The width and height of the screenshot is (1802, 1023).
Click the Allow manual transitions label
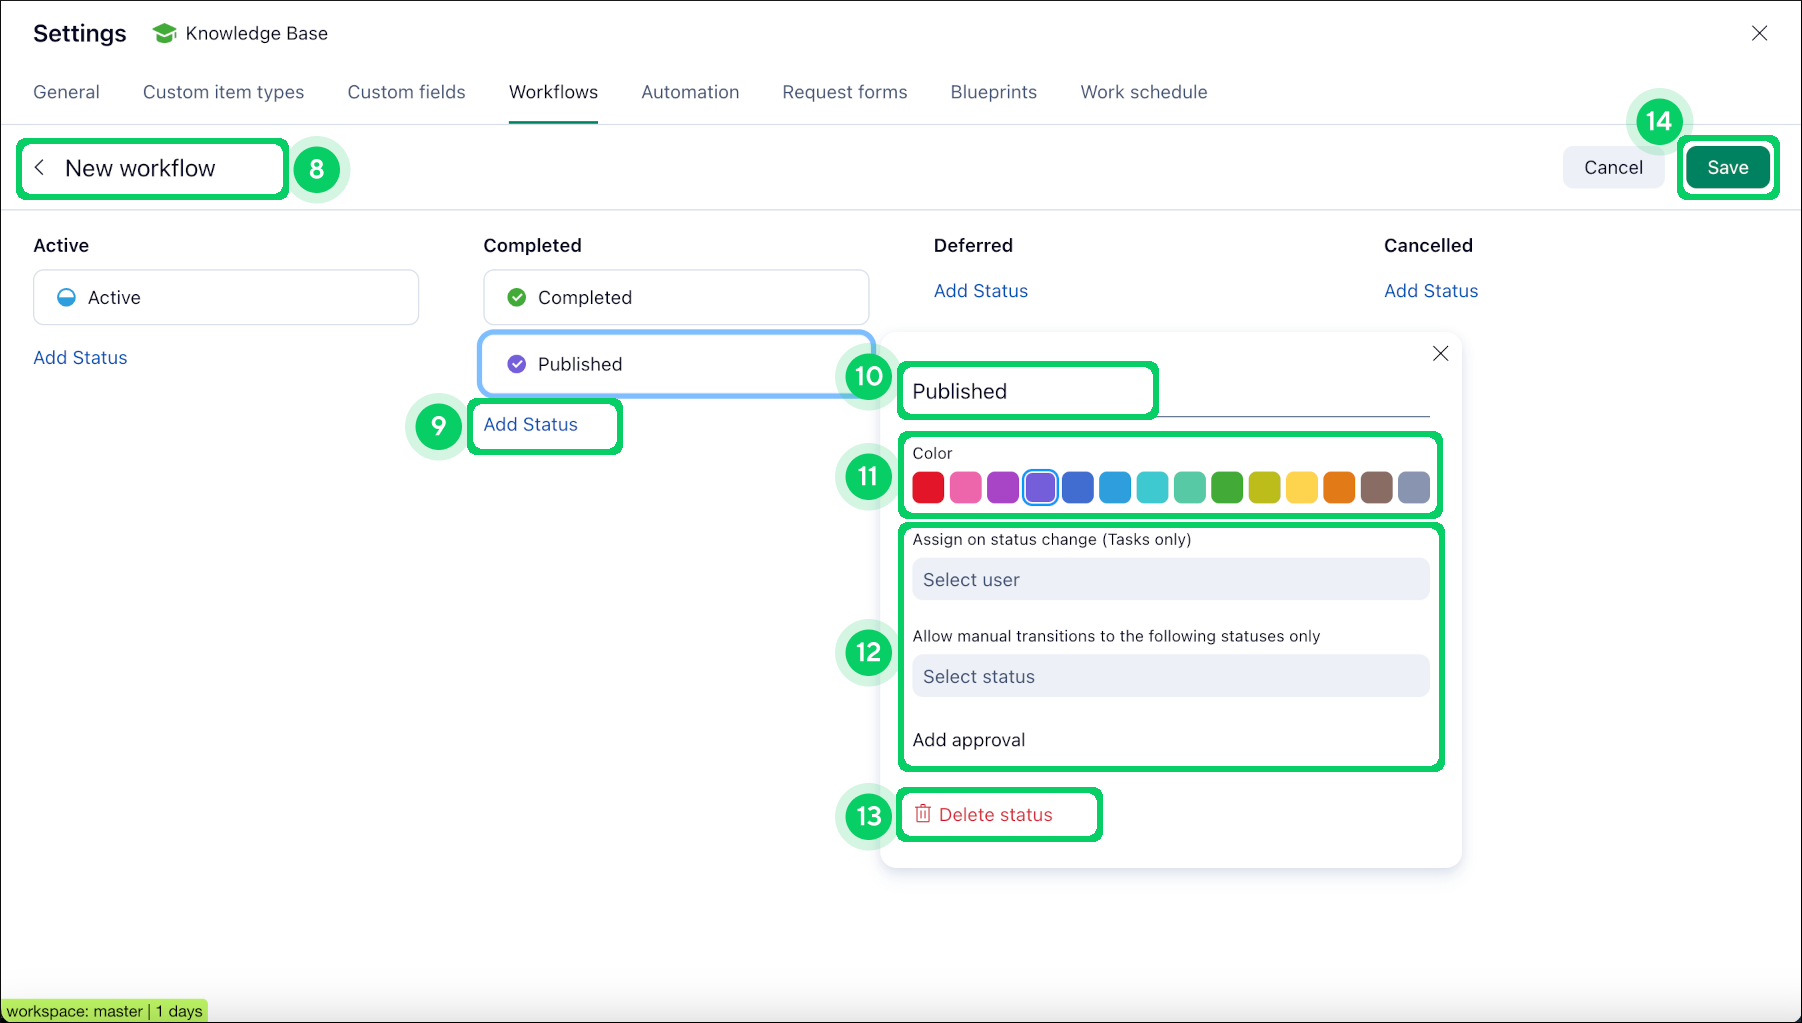tap(1116, 636)
